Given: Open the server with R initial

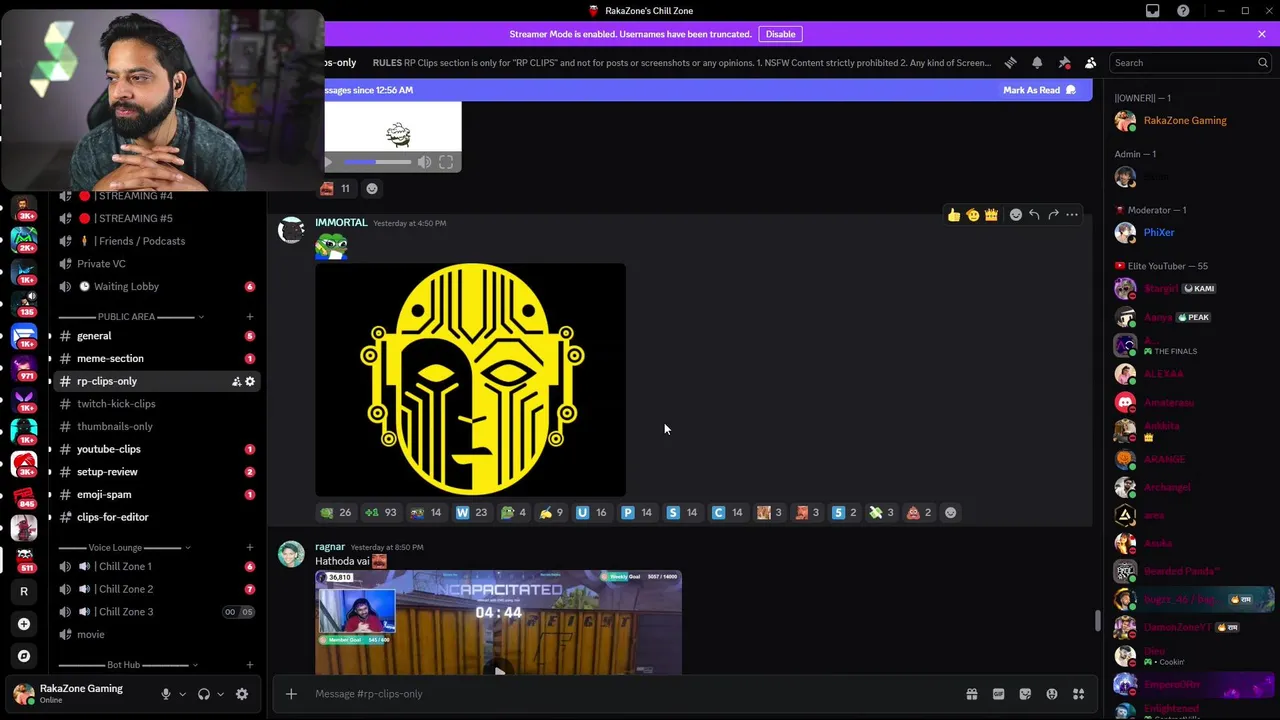Looking at the screenshot, I should [24, 591].
